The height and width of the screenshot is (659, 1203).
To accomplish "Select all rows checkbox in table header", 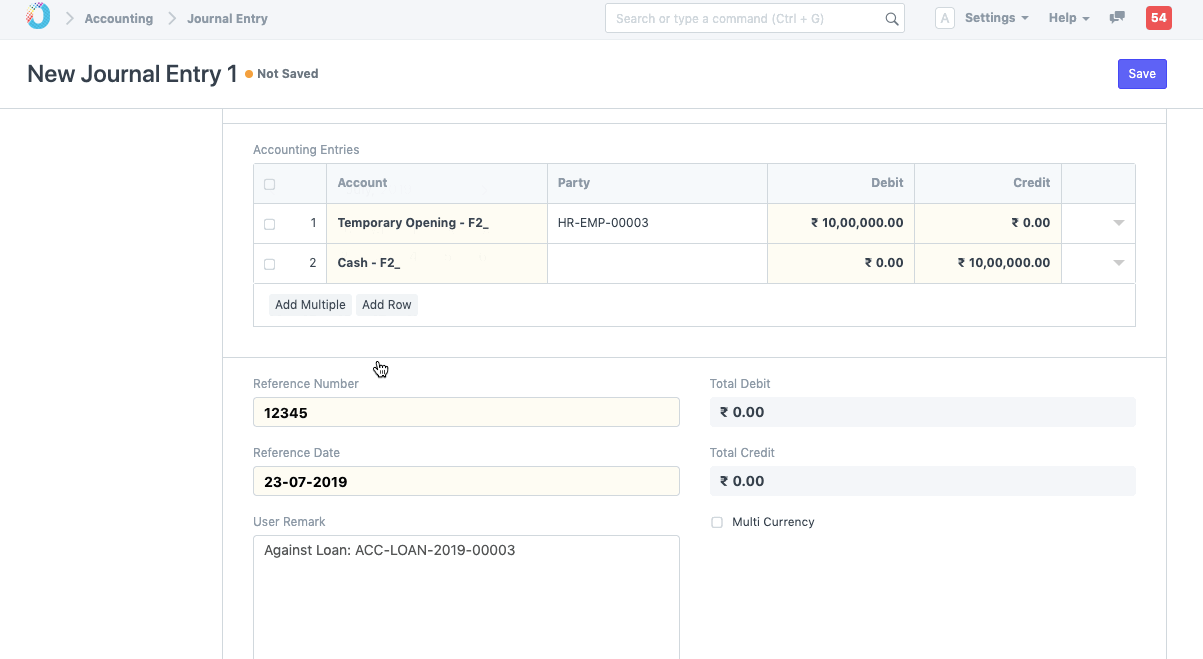I will tap(269, 184).
